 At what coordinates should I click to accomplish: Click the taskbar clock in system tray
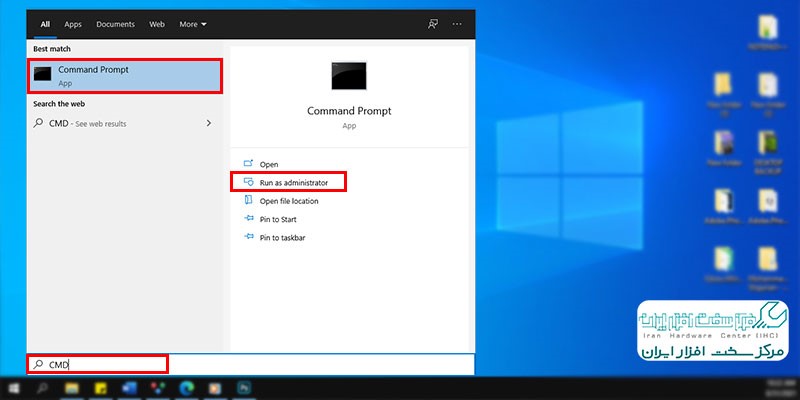780,389
